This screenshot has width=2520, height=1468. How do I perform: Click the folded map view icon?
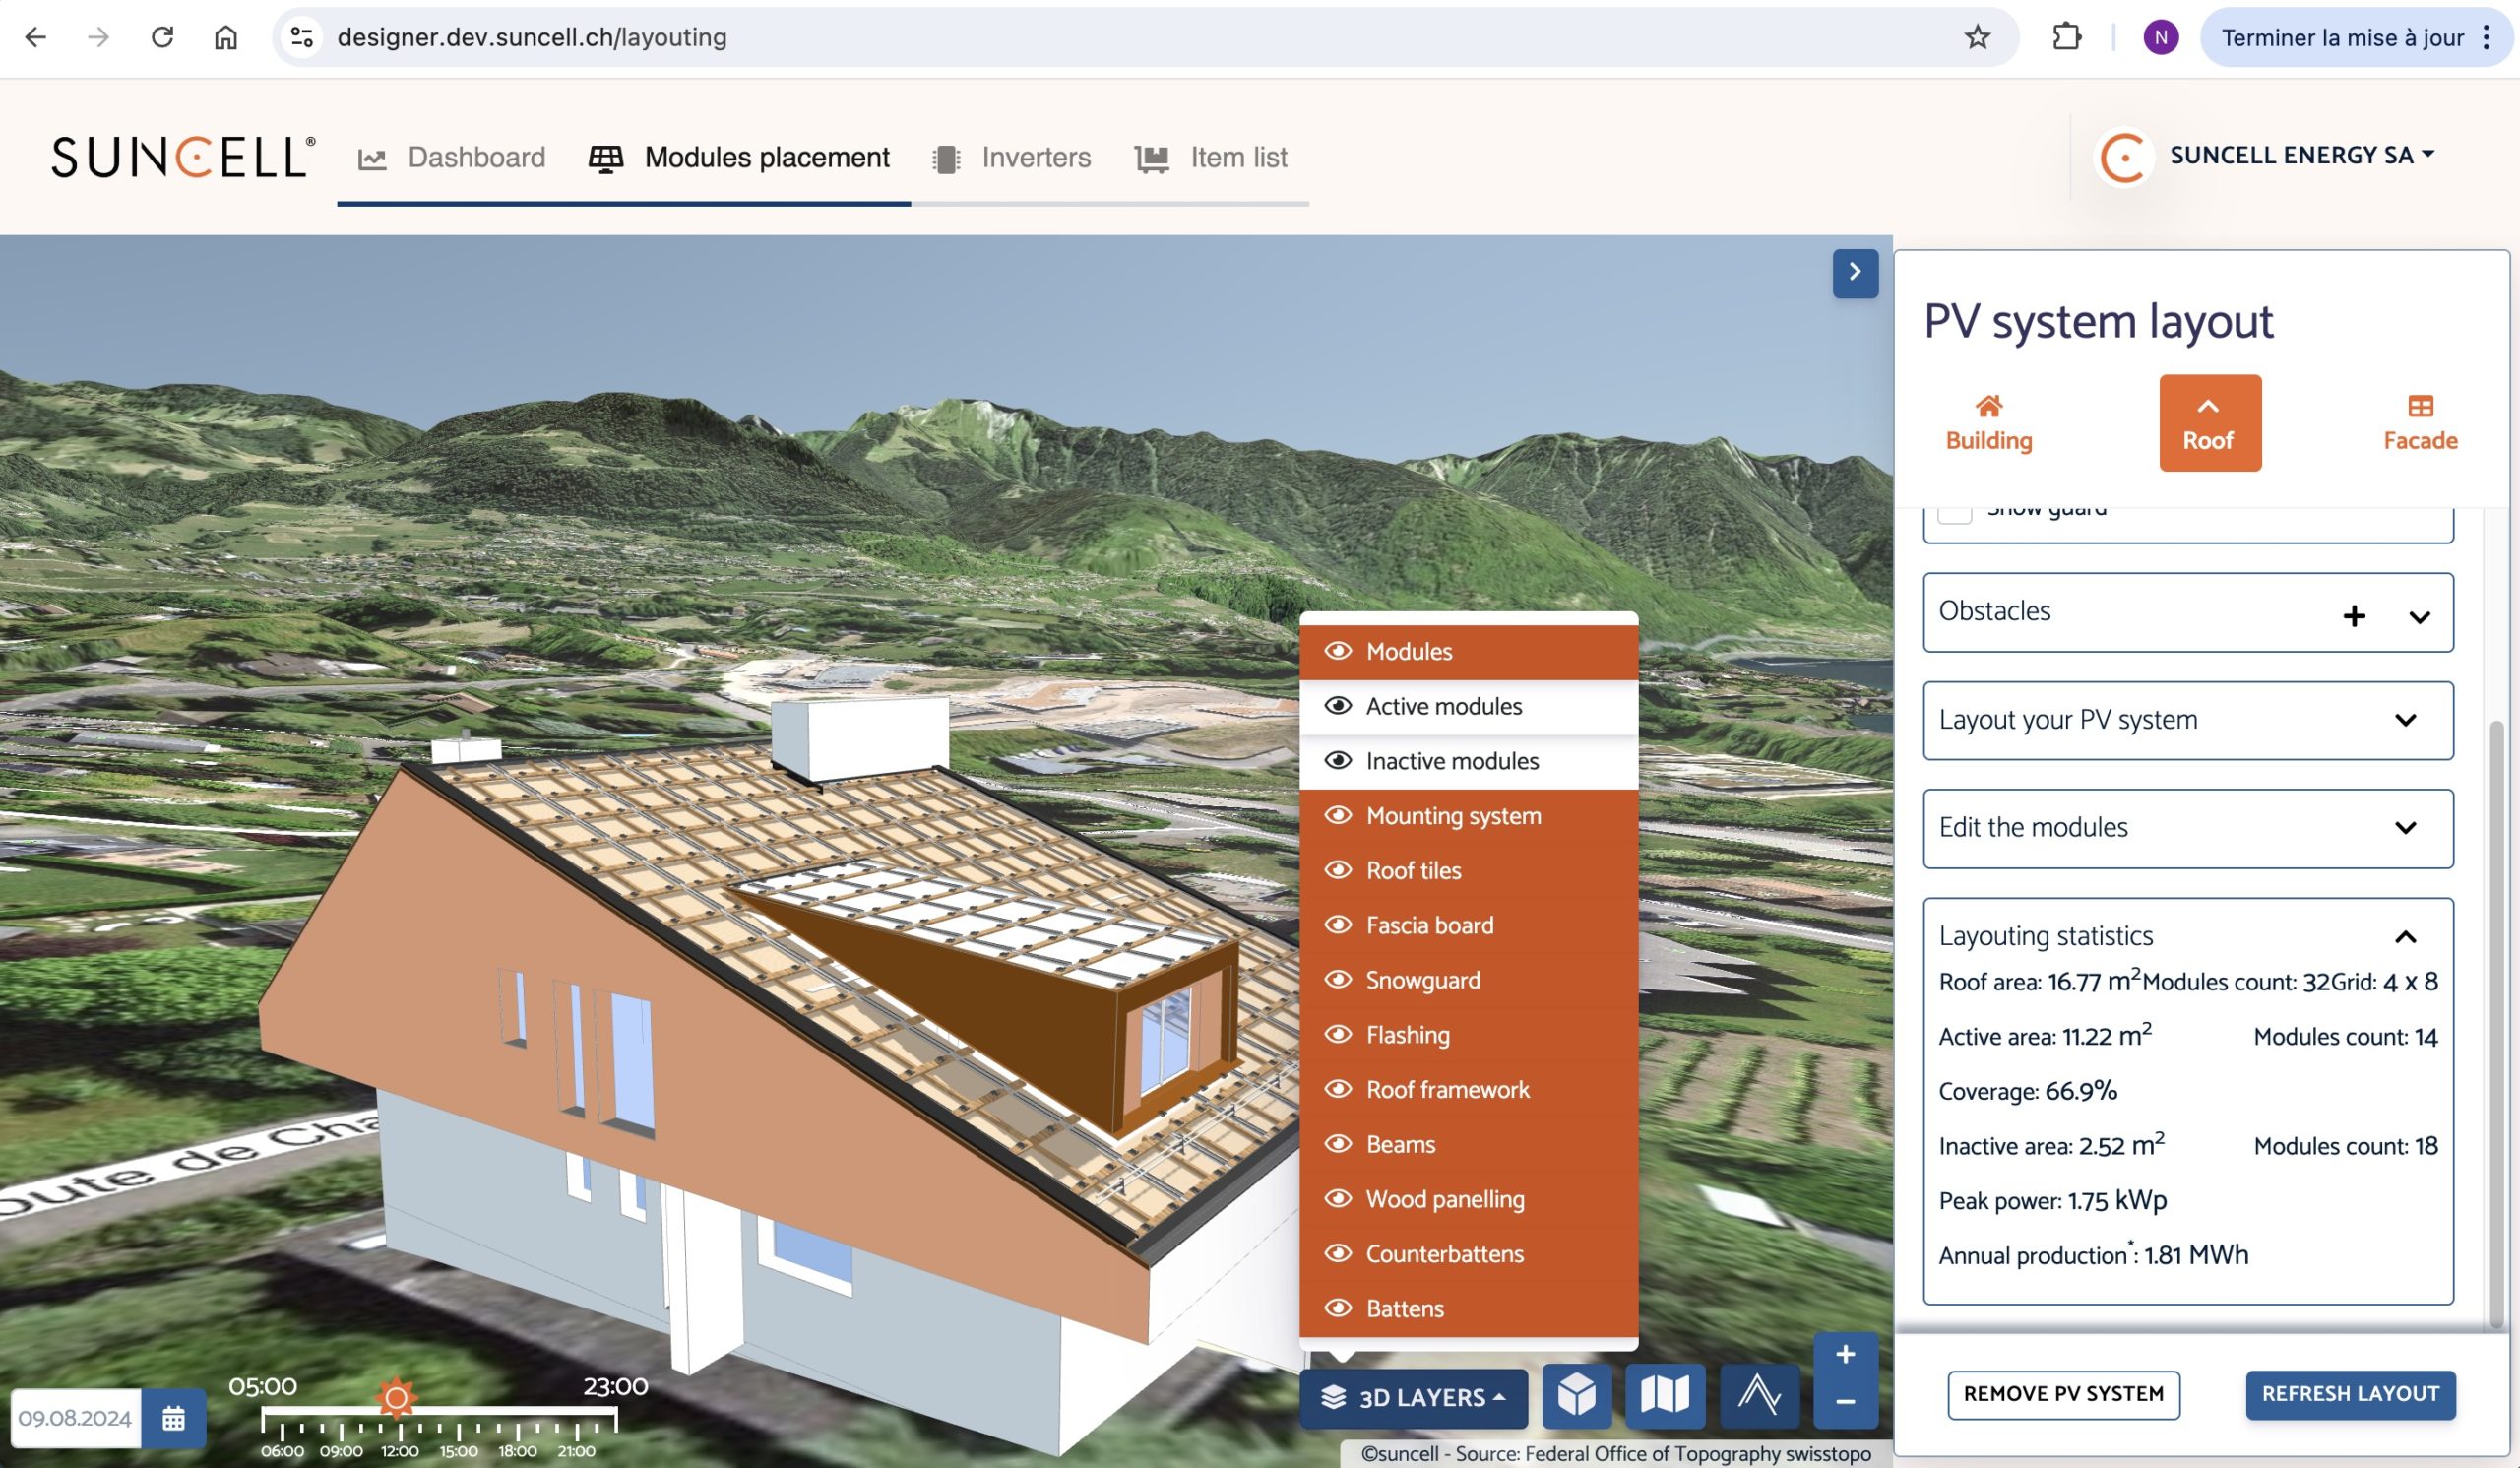coord(1665,1395)
